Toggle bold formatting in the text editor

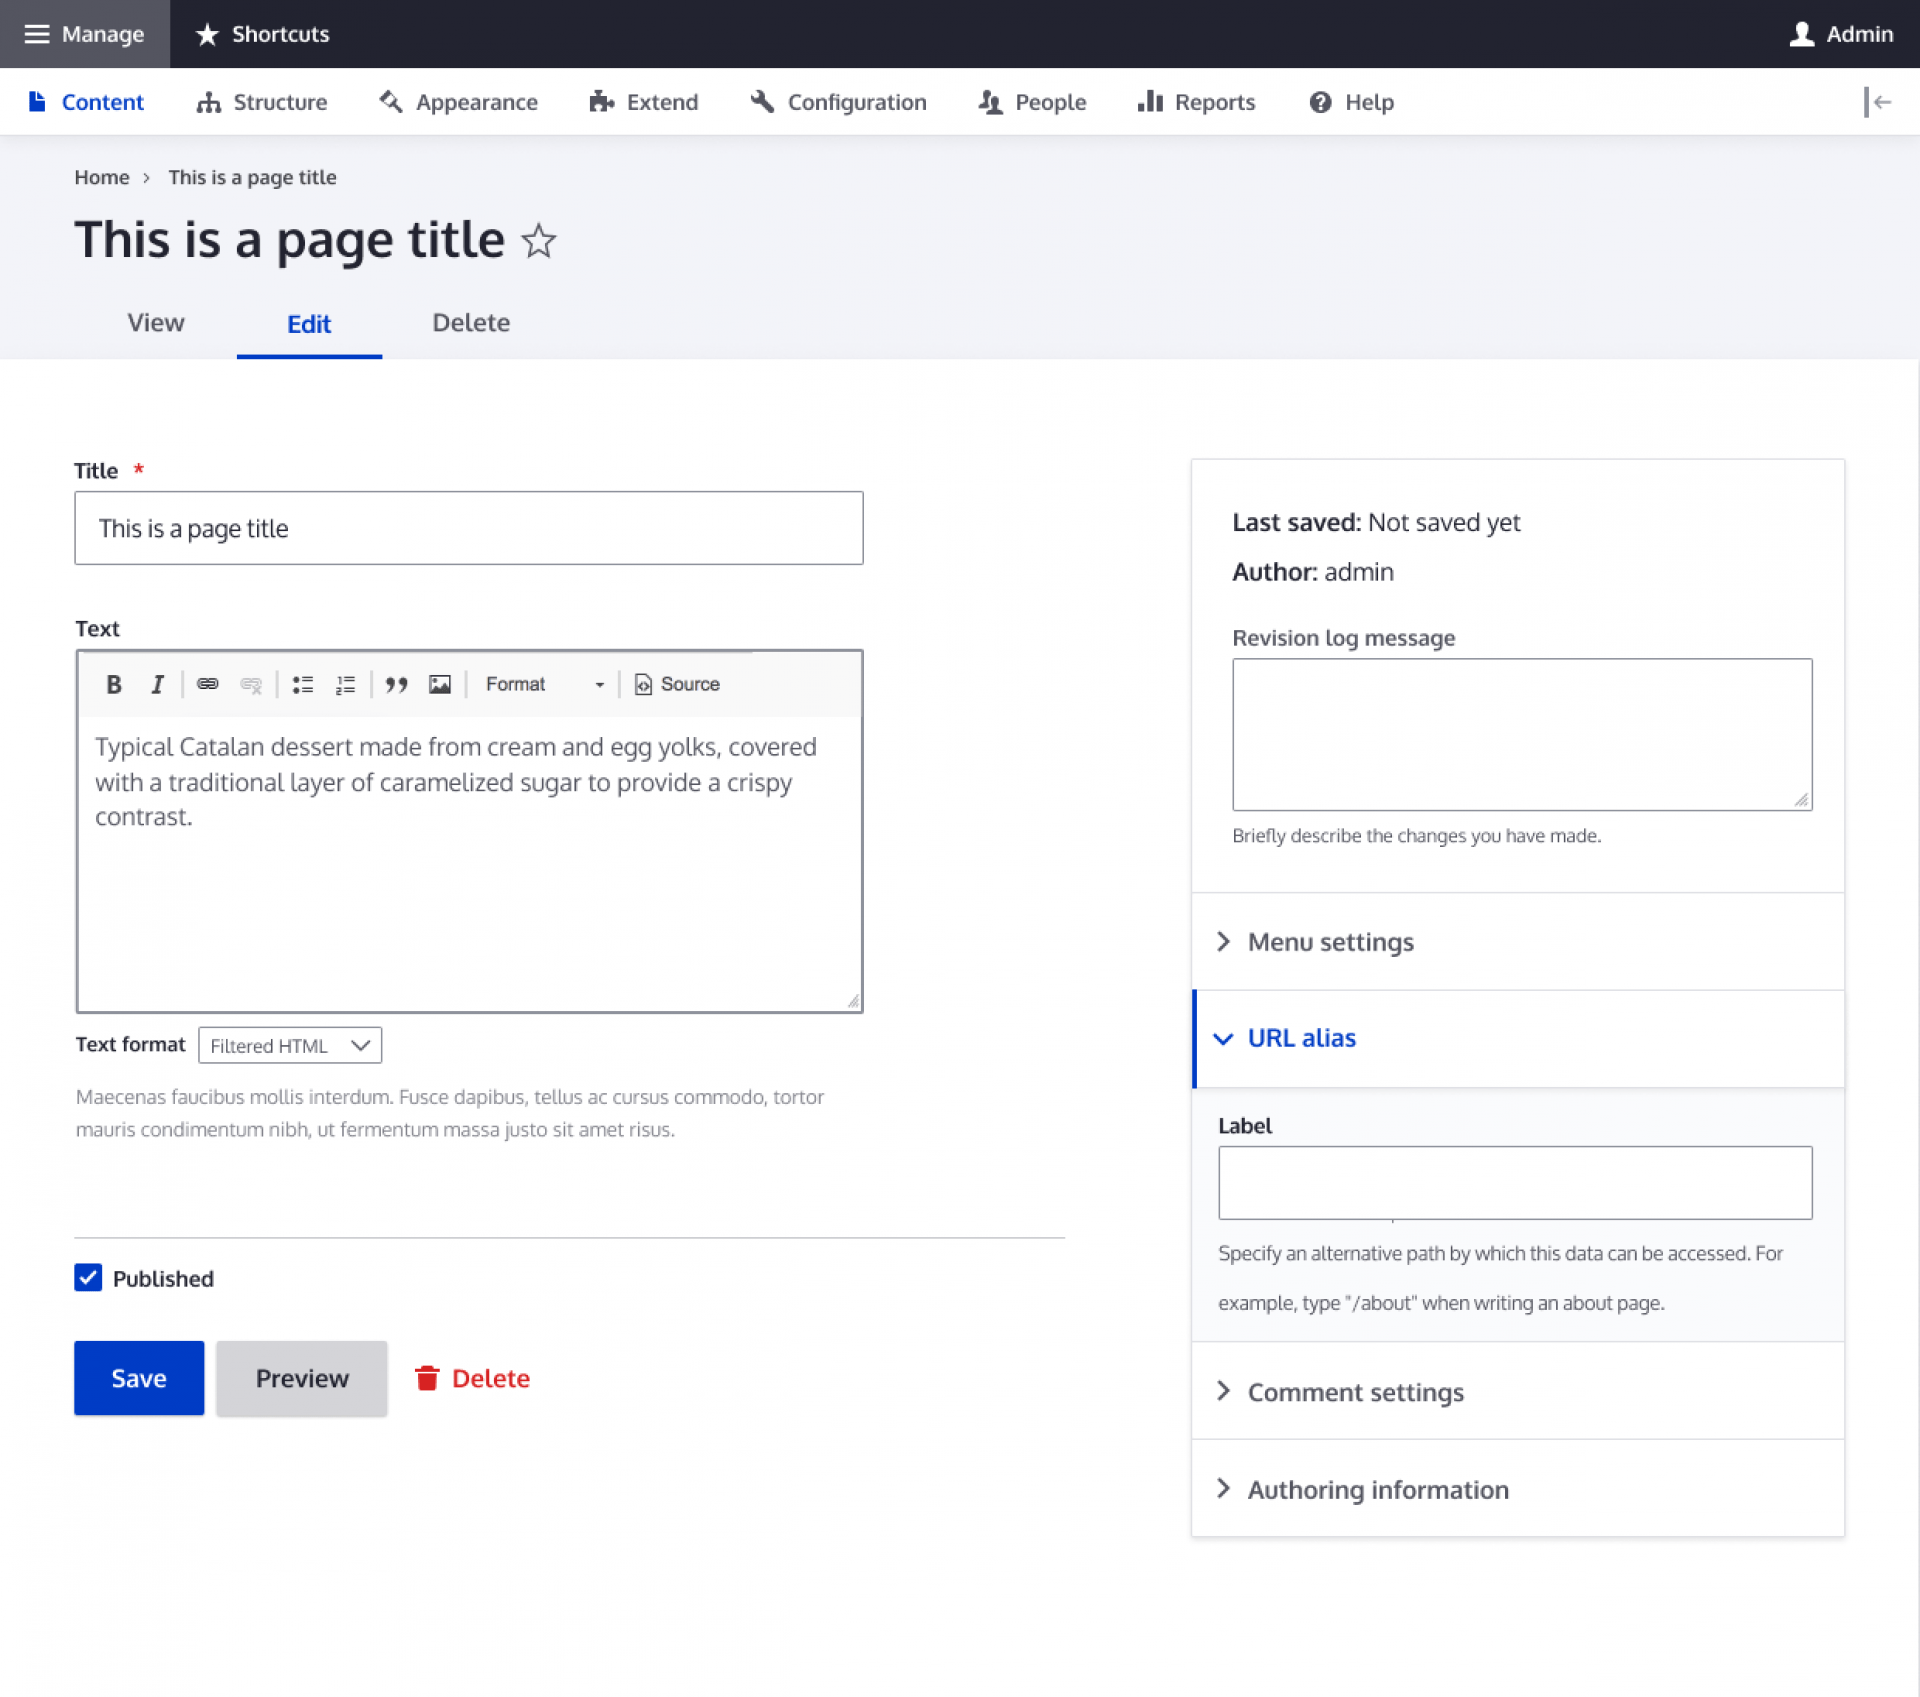point(113,684)
